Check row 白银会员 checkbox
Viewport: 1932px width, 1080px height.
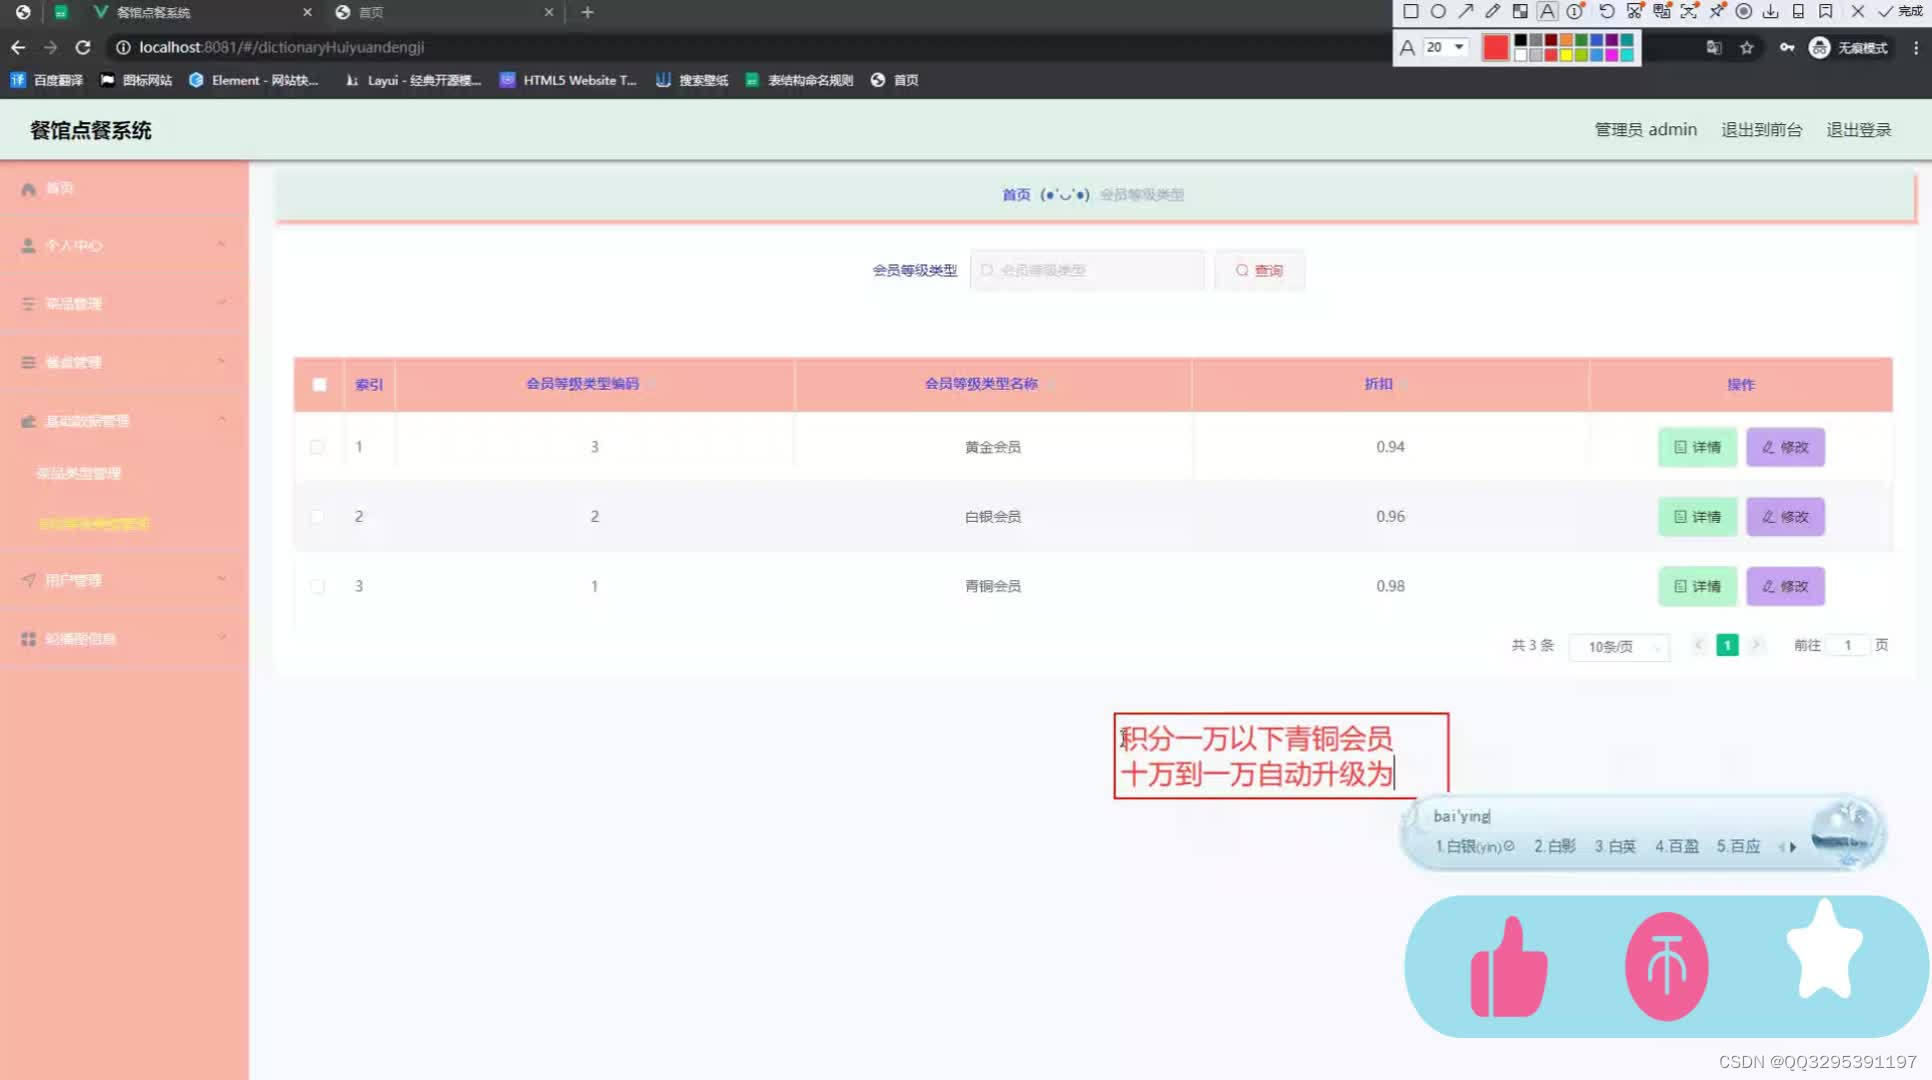[317, 516]
